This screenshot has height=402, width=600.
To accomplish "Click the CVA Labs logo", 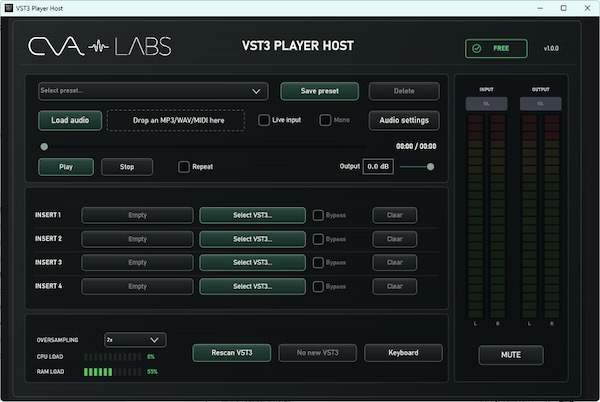I will (100, 46).
